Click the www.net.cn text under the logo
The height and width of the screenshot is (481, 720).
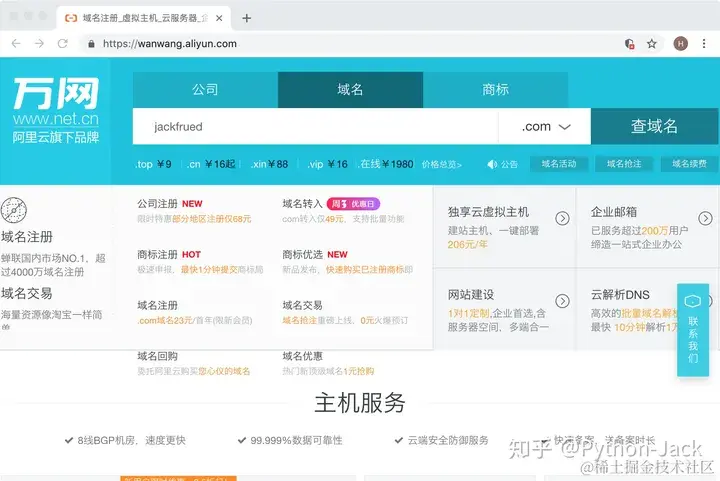click(56, 119)
